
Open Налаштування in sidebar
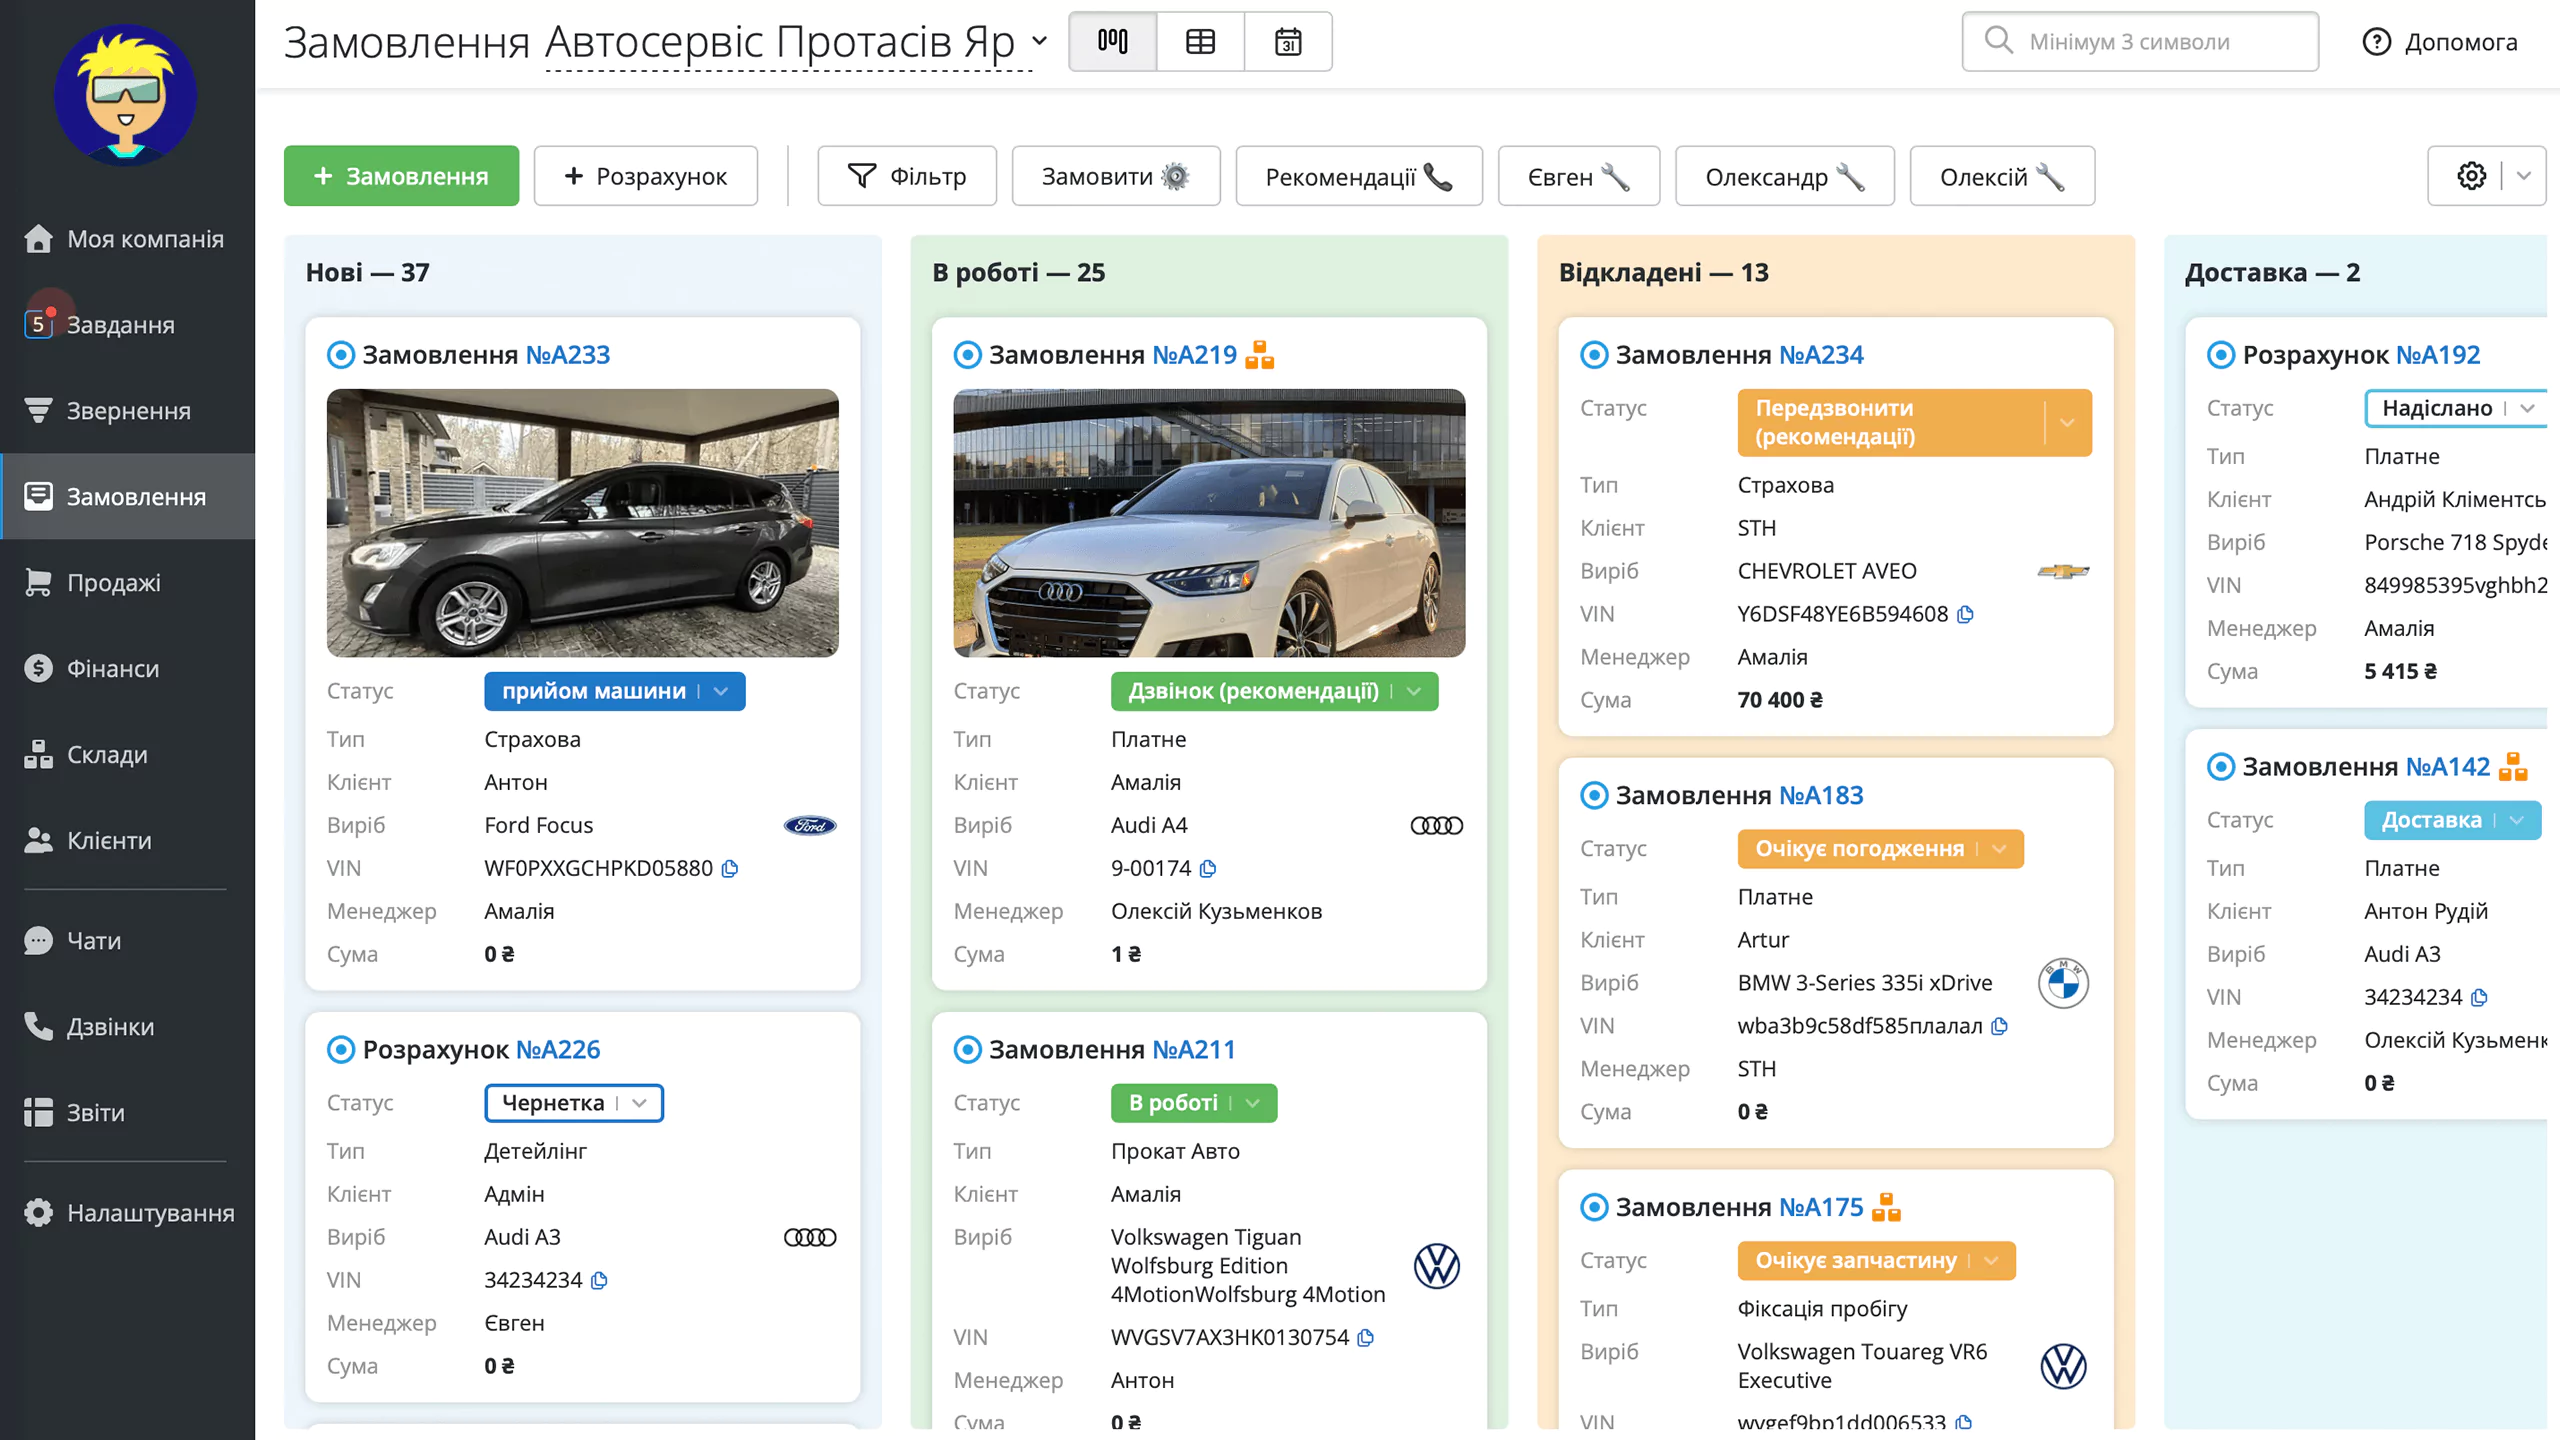coord(127,1213)
